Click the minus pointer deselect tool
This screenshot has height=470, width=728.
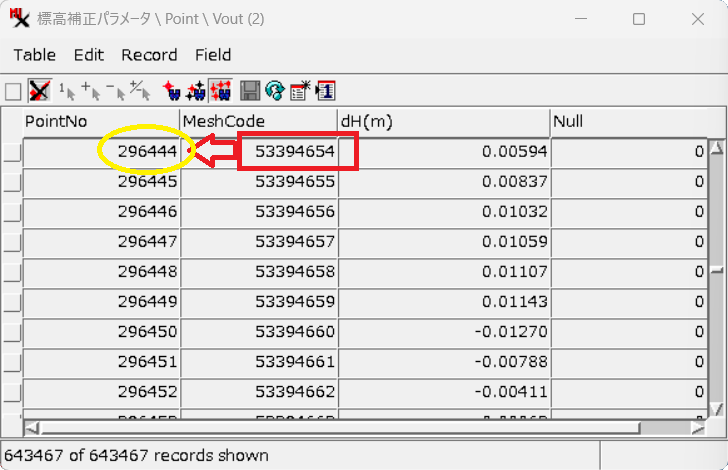pyautogui.click(x=116, y=91)
